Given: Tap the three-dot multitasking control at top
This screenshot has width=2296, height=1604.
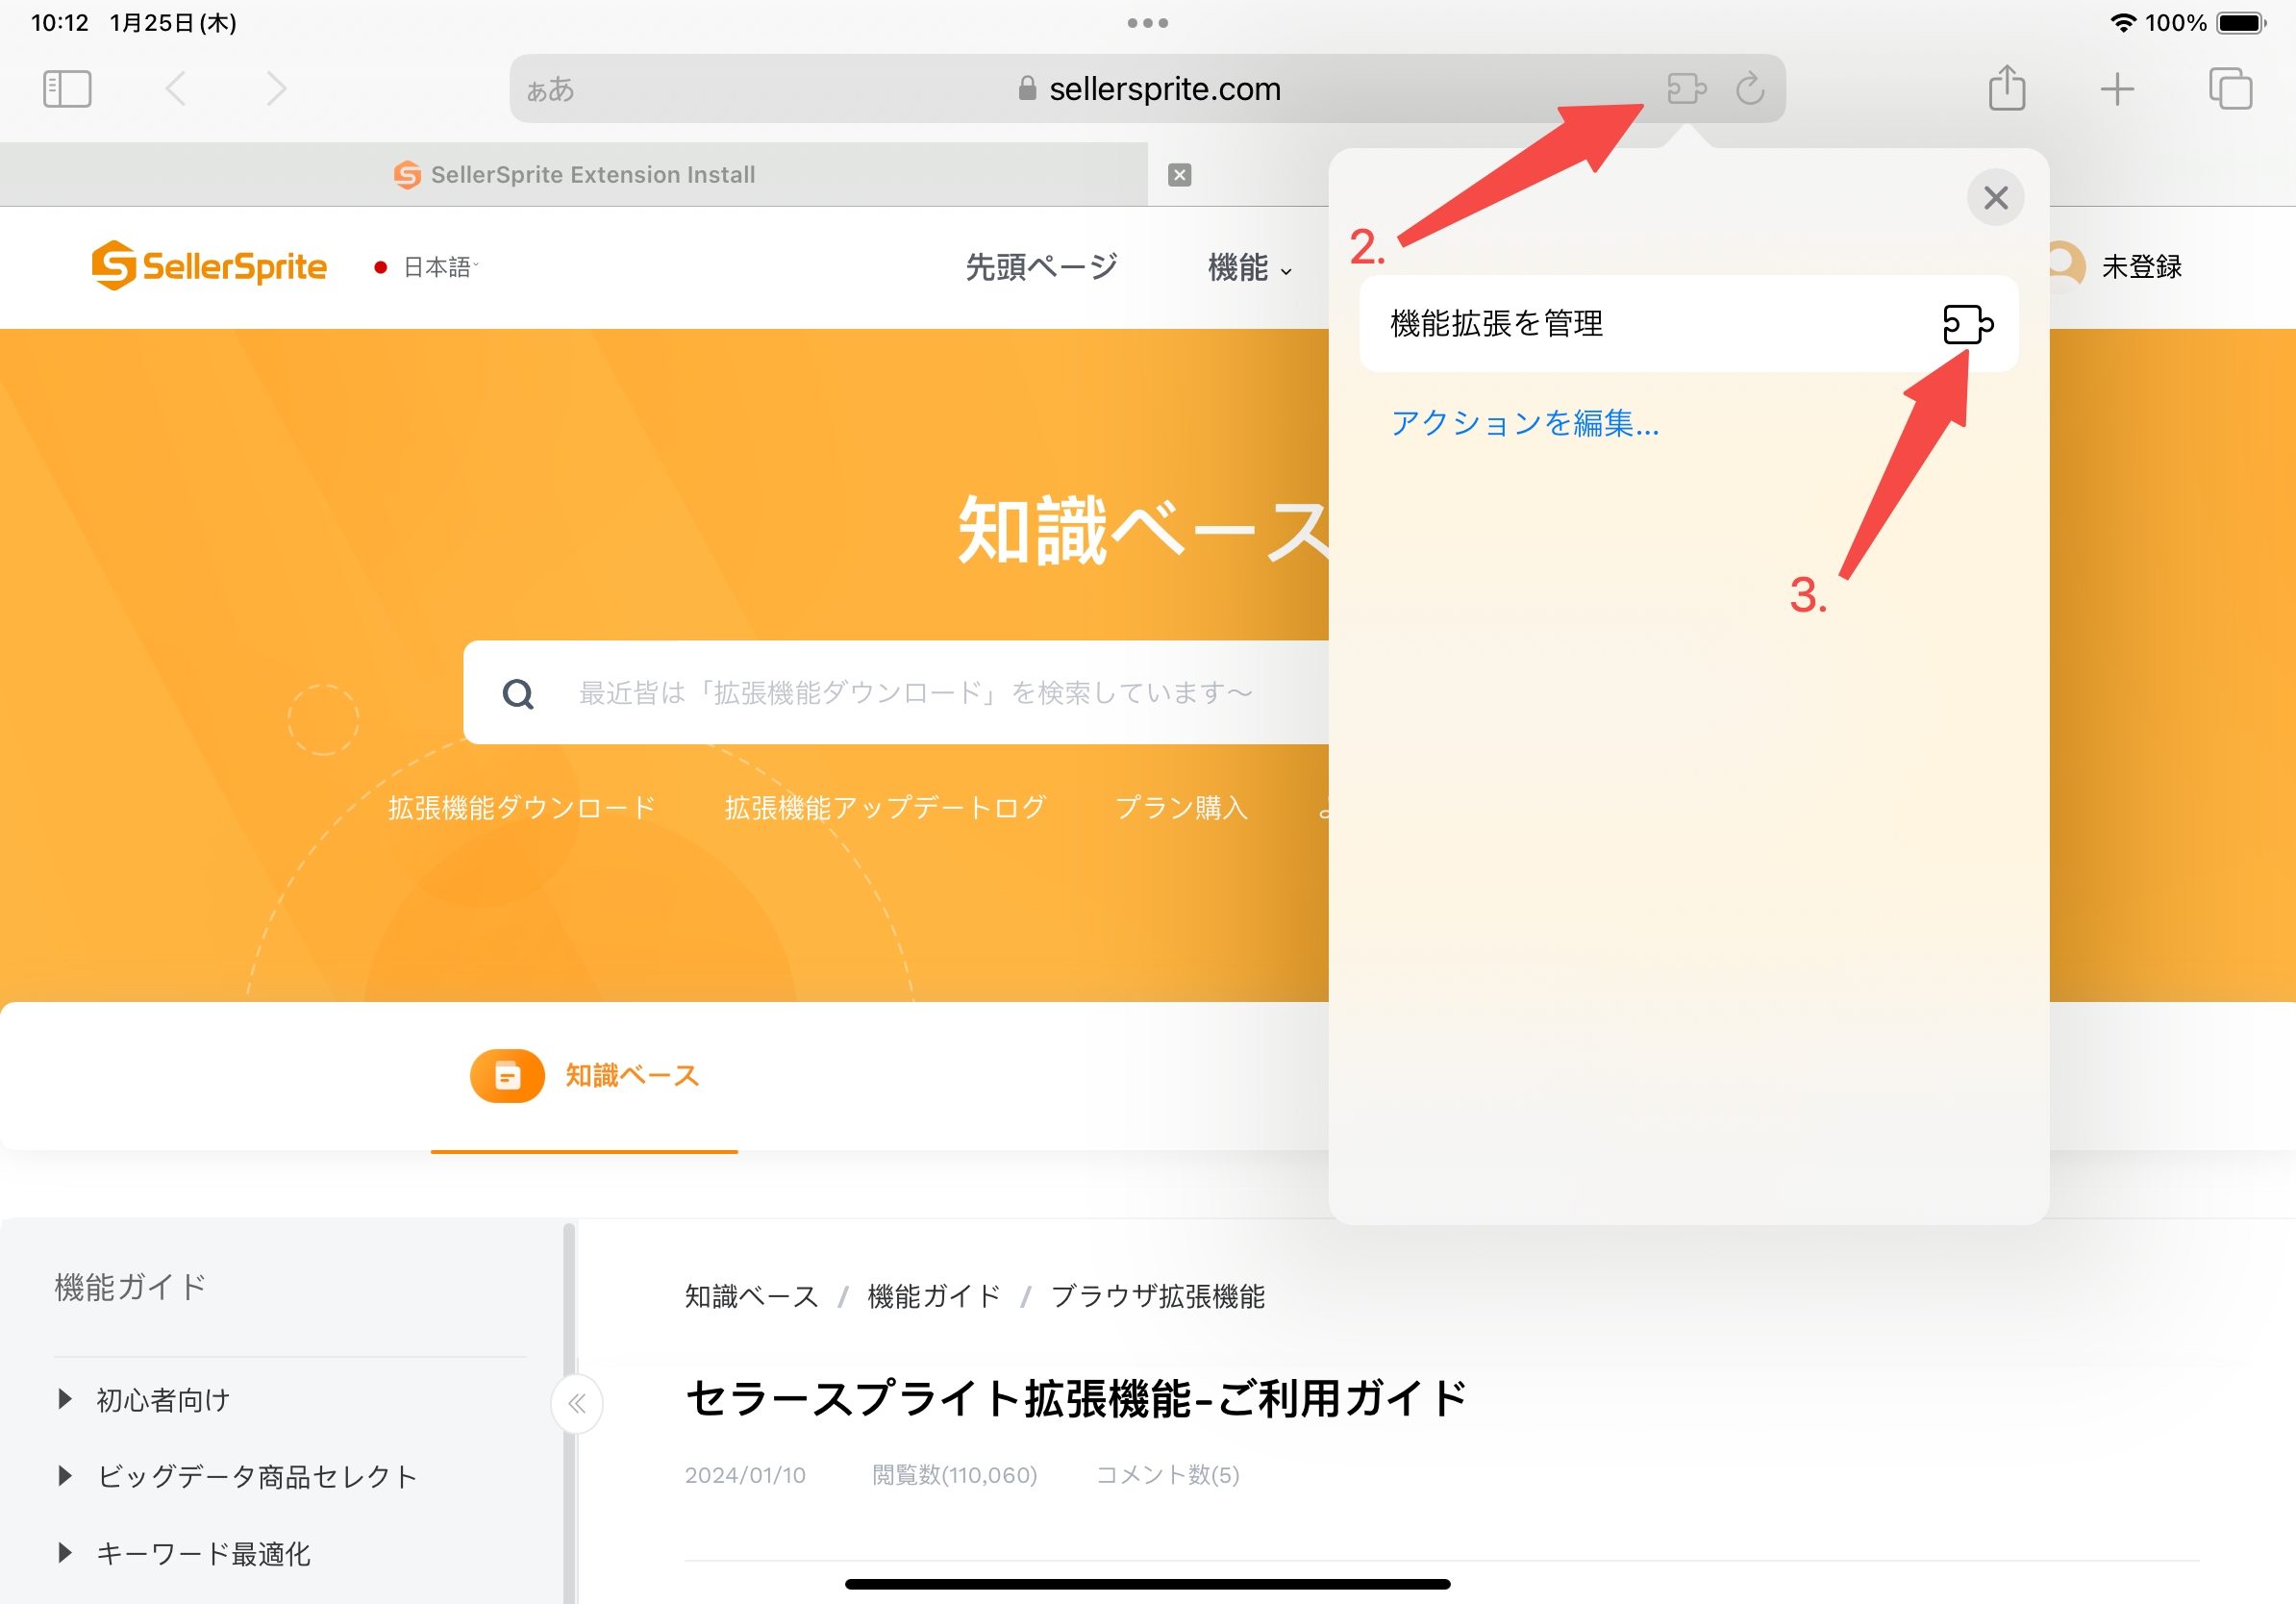Looking at the screenshot, I should [x=1147, y=23].
